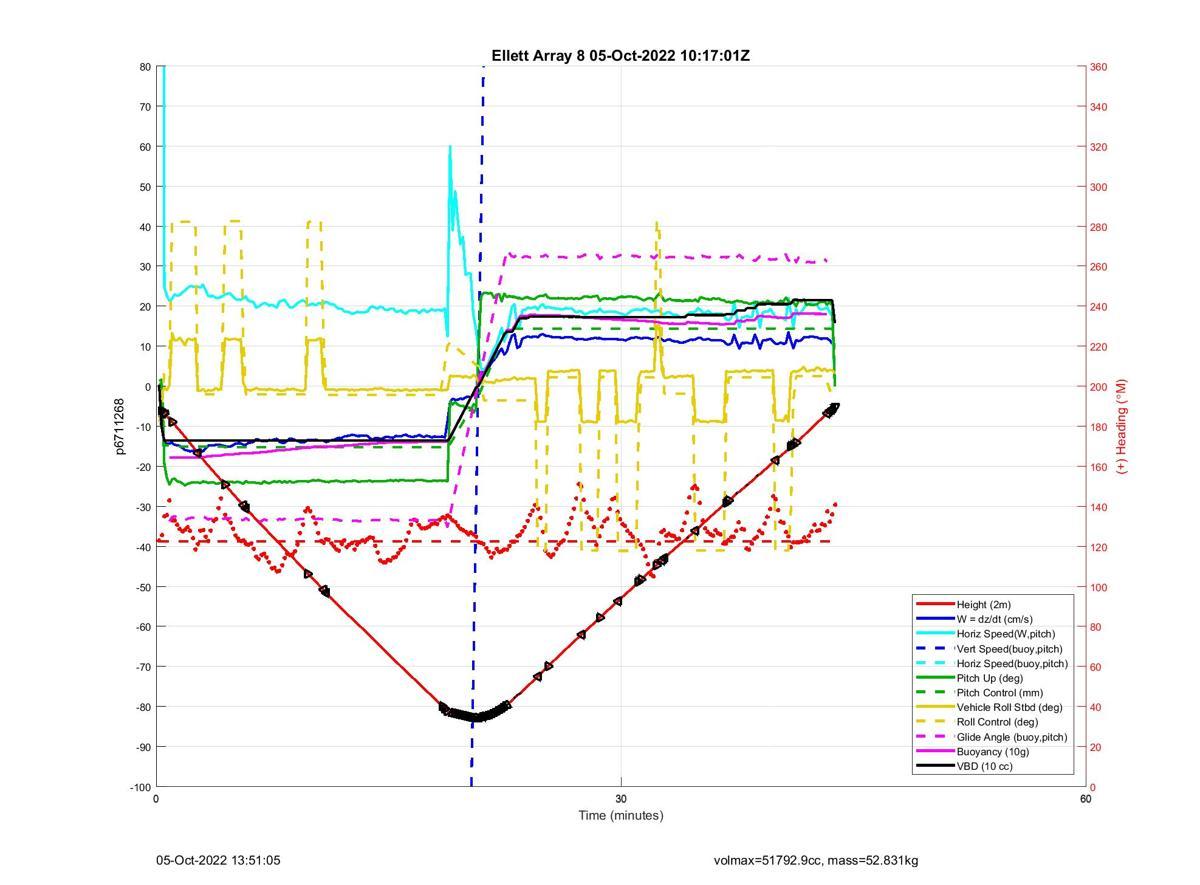Click the red "200" heading axis tick
Image resolution: width=1200 pixels, height=885 pixels.
(1098, 387)
